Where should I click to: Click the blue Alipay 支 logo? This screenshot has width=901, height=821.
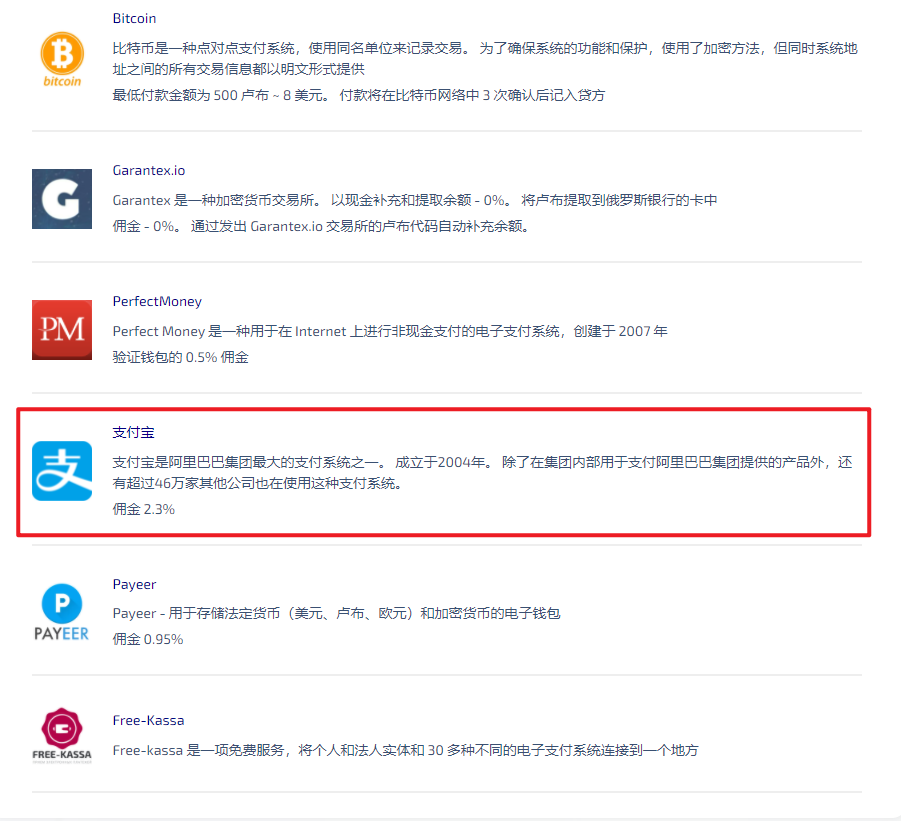pos(62,471)
